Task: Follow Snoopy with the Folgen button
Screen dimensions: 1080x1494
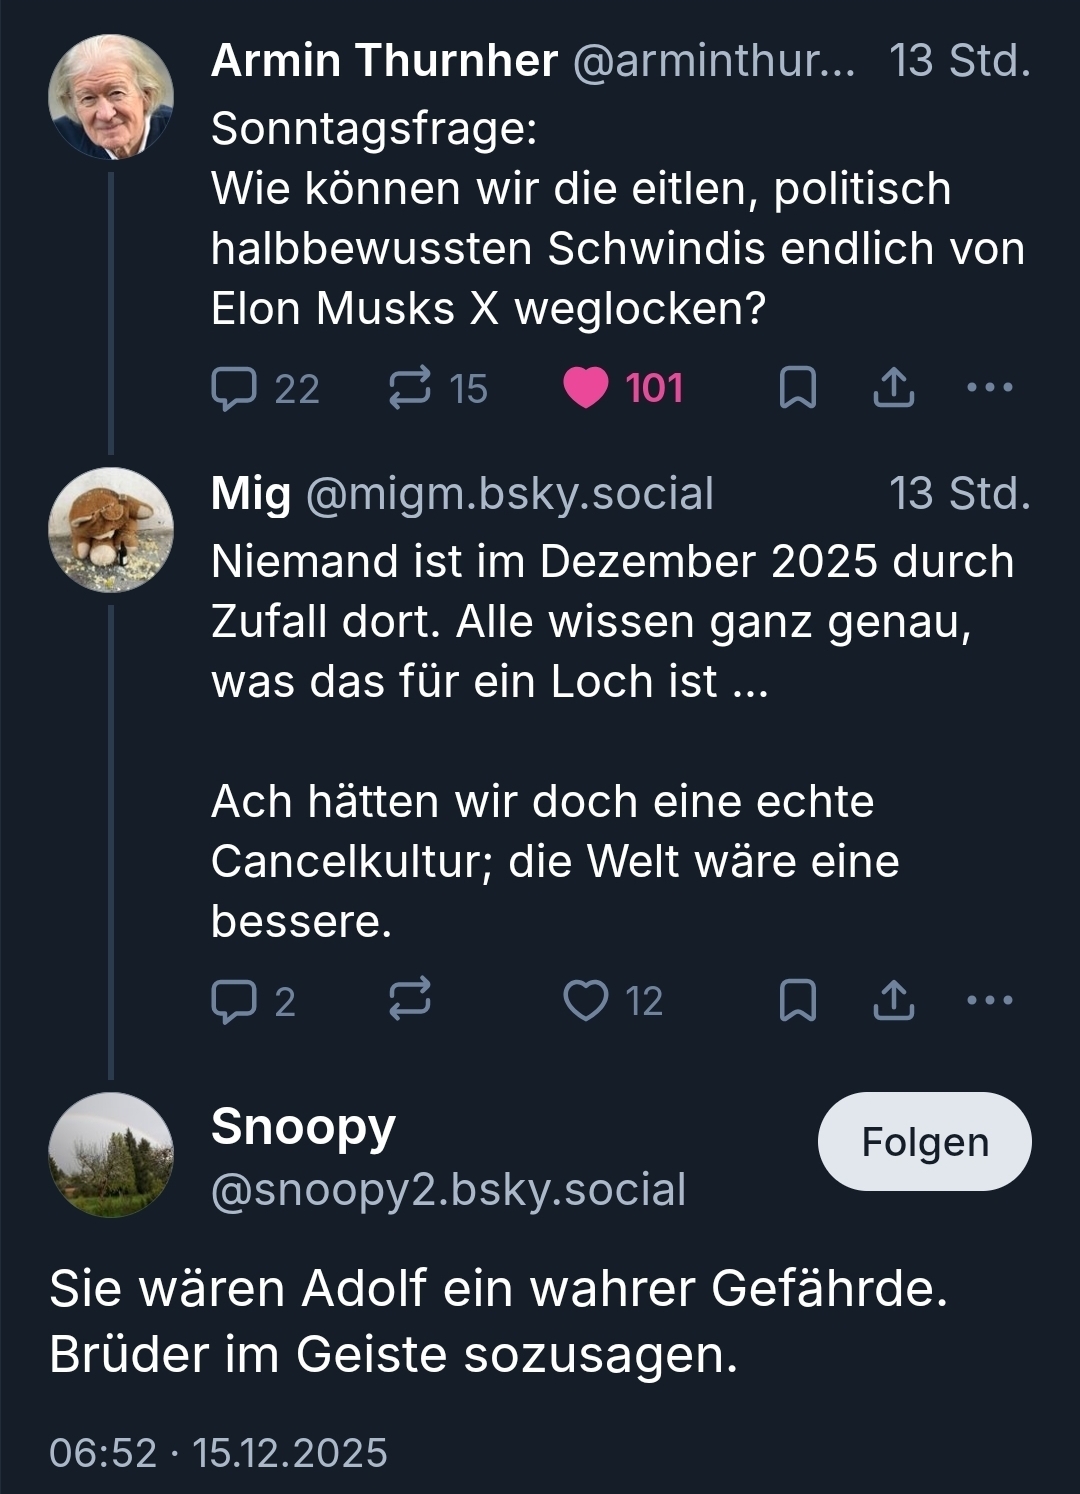Action: [x=924, y=1142]
